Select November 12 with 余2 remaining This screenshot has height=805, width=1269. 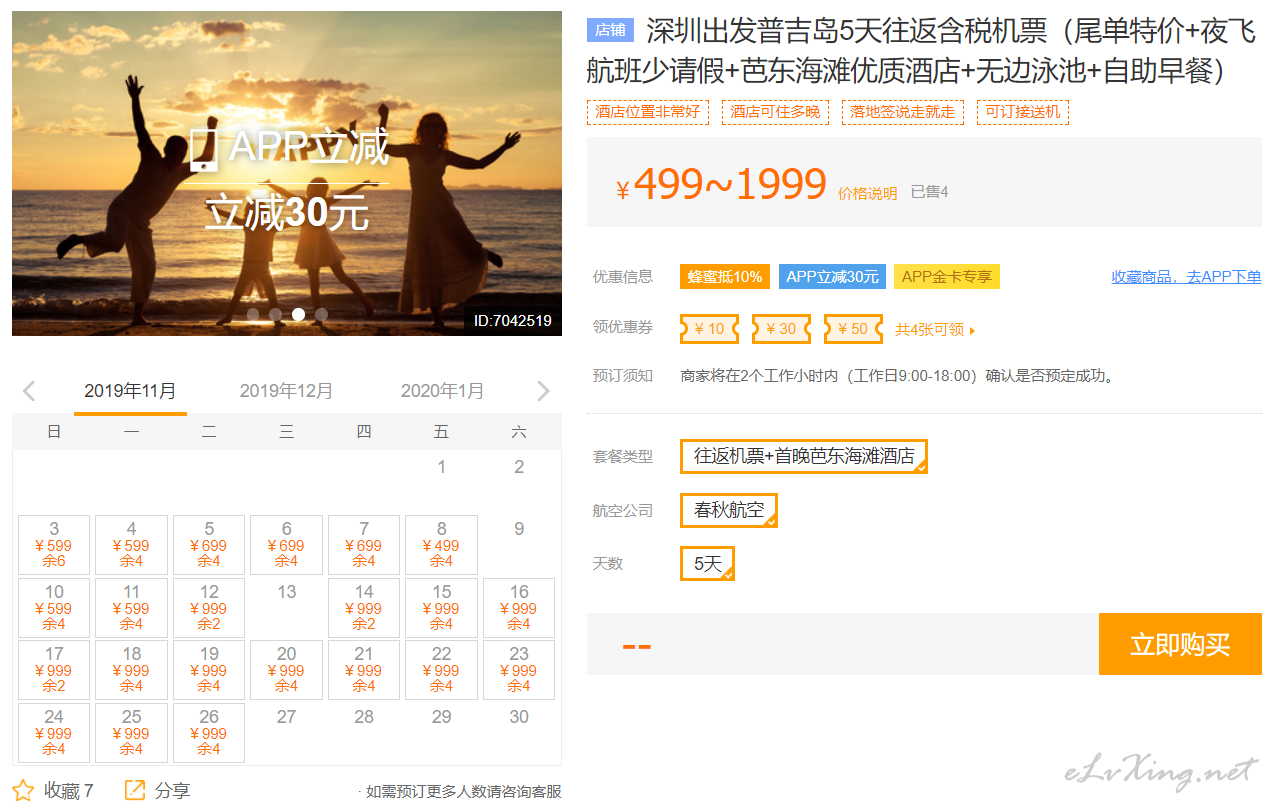coord(209,607)
